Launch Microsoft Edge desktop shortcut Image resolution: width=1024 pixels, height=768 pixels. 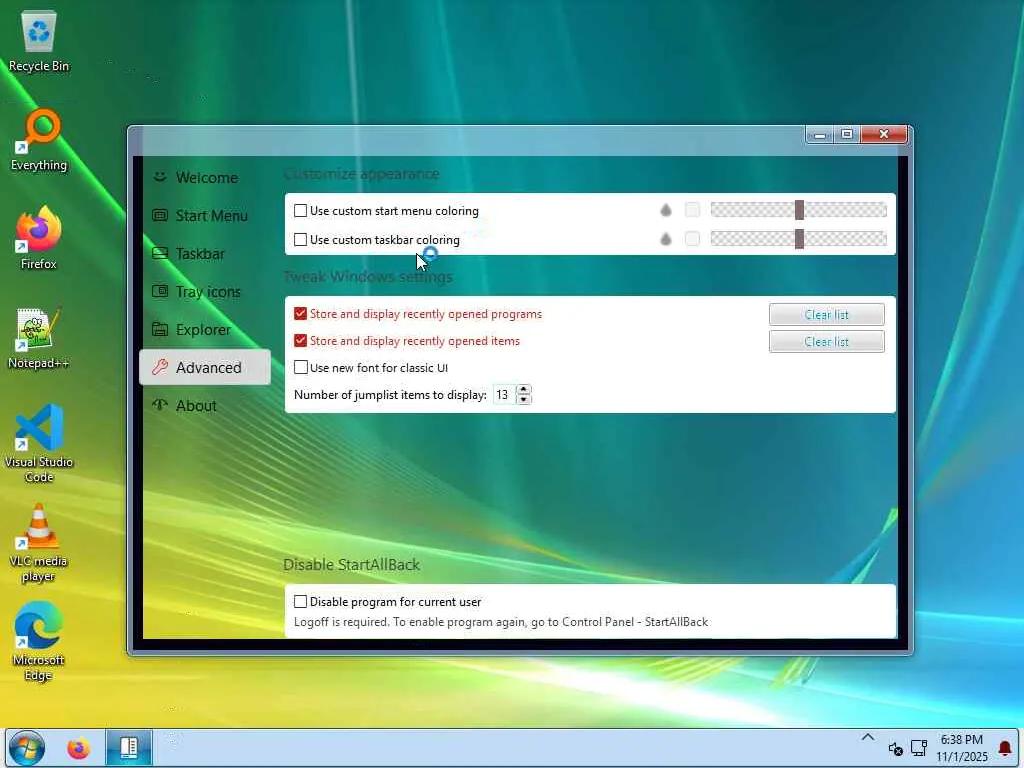[x=39, y=642]
